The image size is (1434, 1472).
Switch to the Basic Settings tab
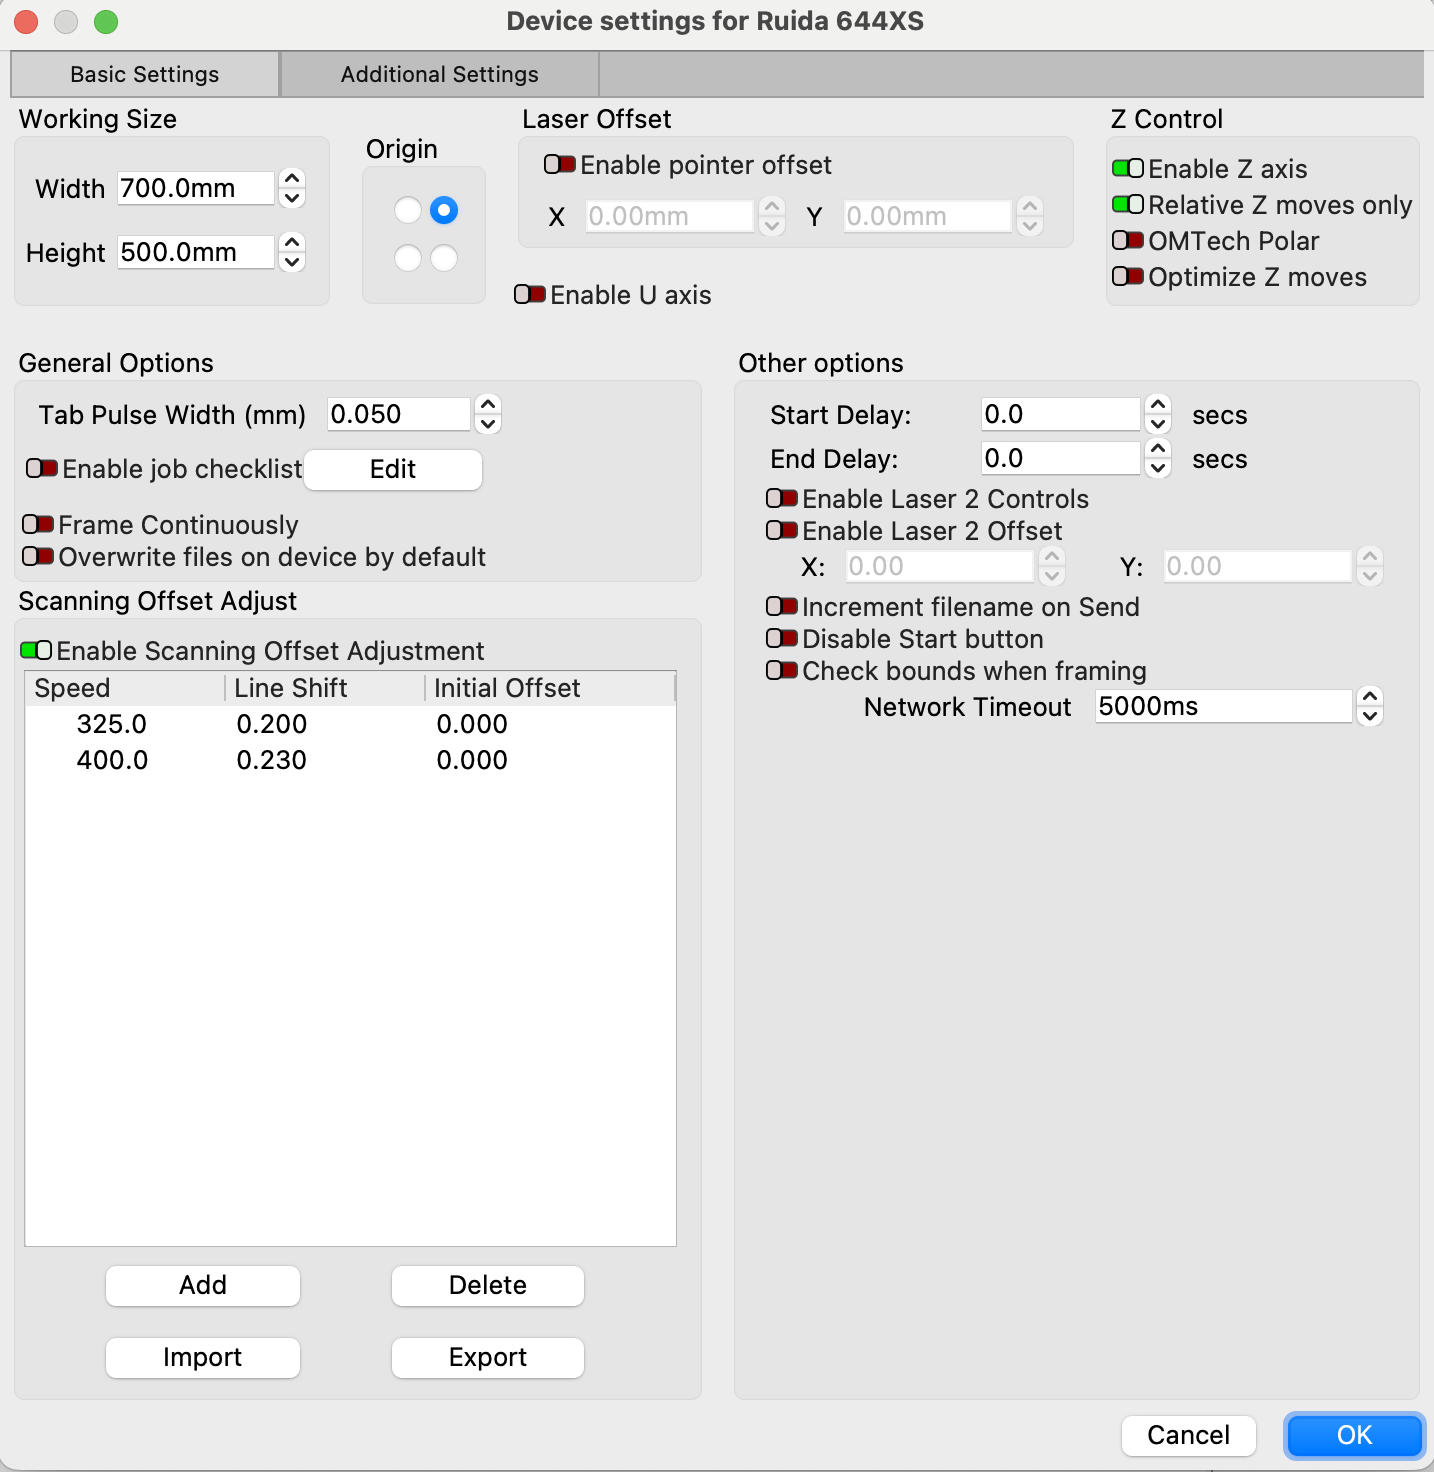click(x=145, y=74)
